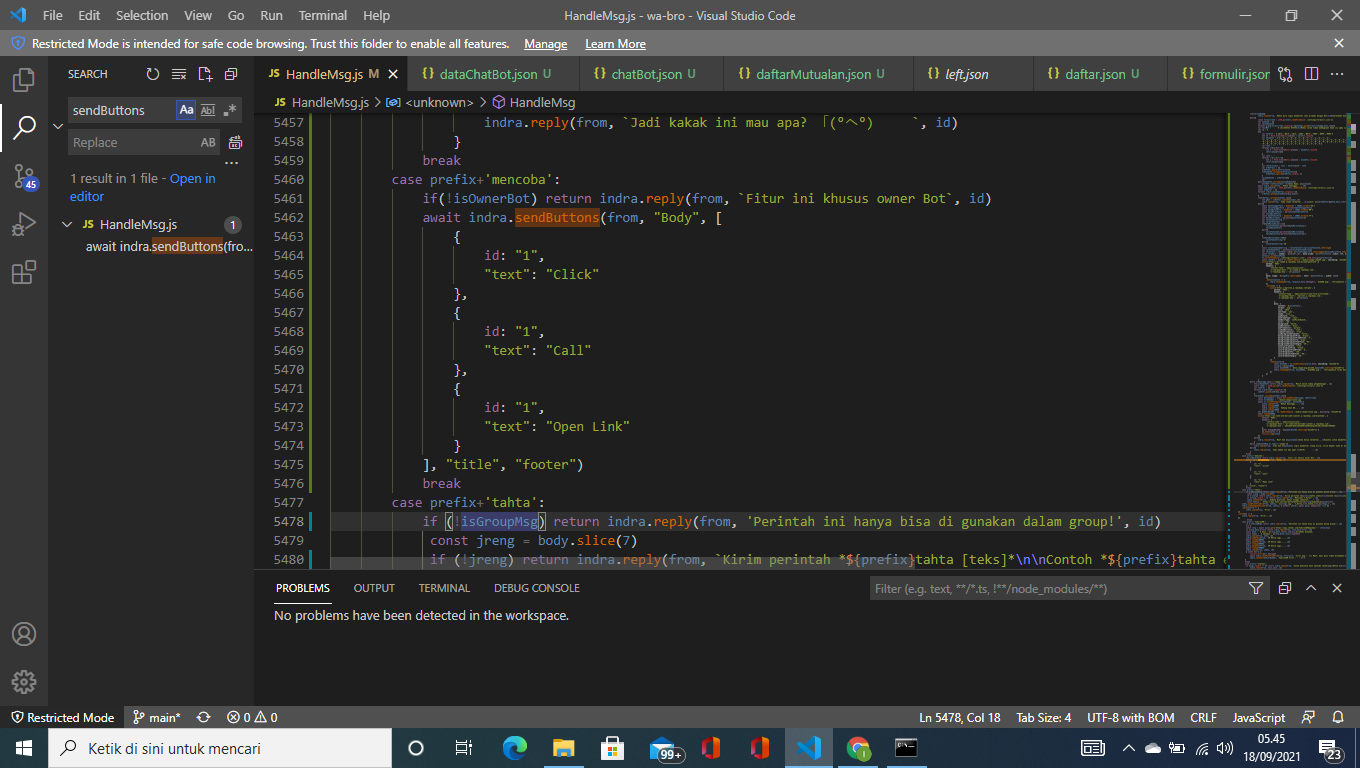The height and width of the screenshot is (768, 1360).
Task: Expand the Replace input field
Action: (x=57, y=126)
